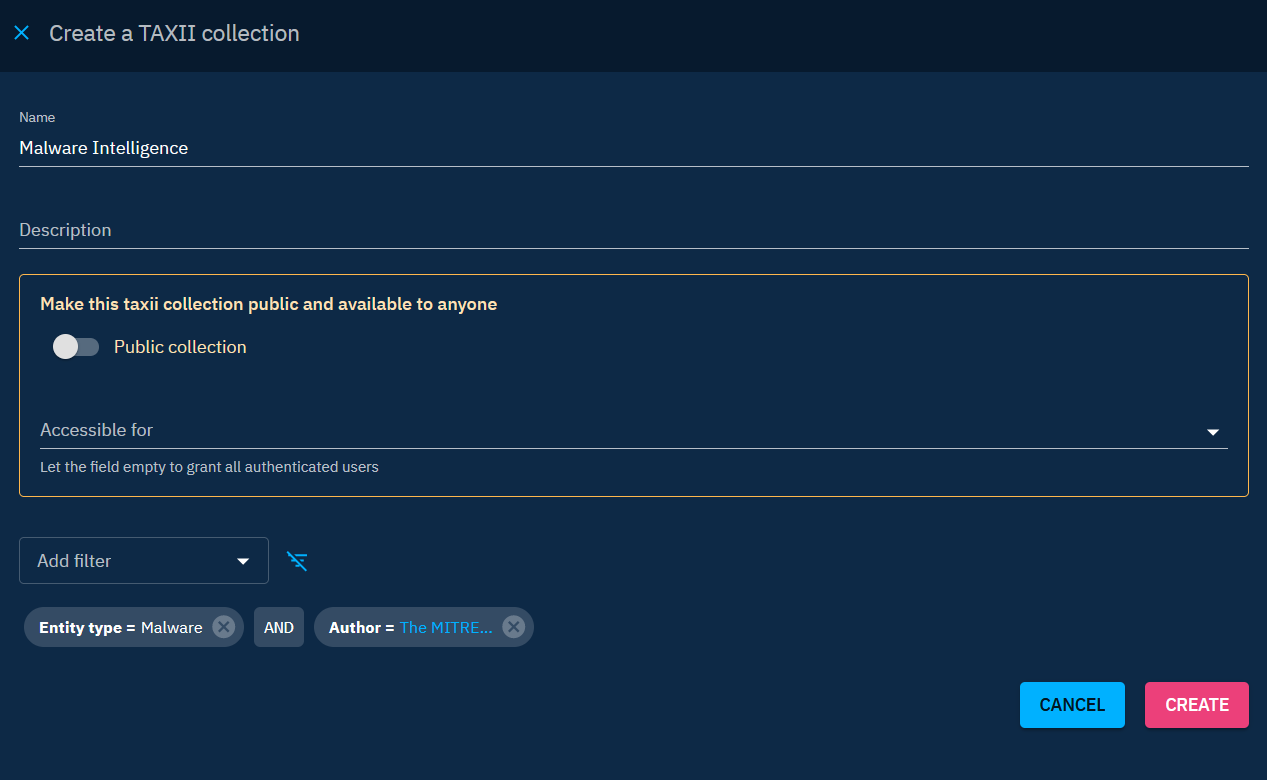
Task: Toggle the AND filter operator
Action: 278,627
